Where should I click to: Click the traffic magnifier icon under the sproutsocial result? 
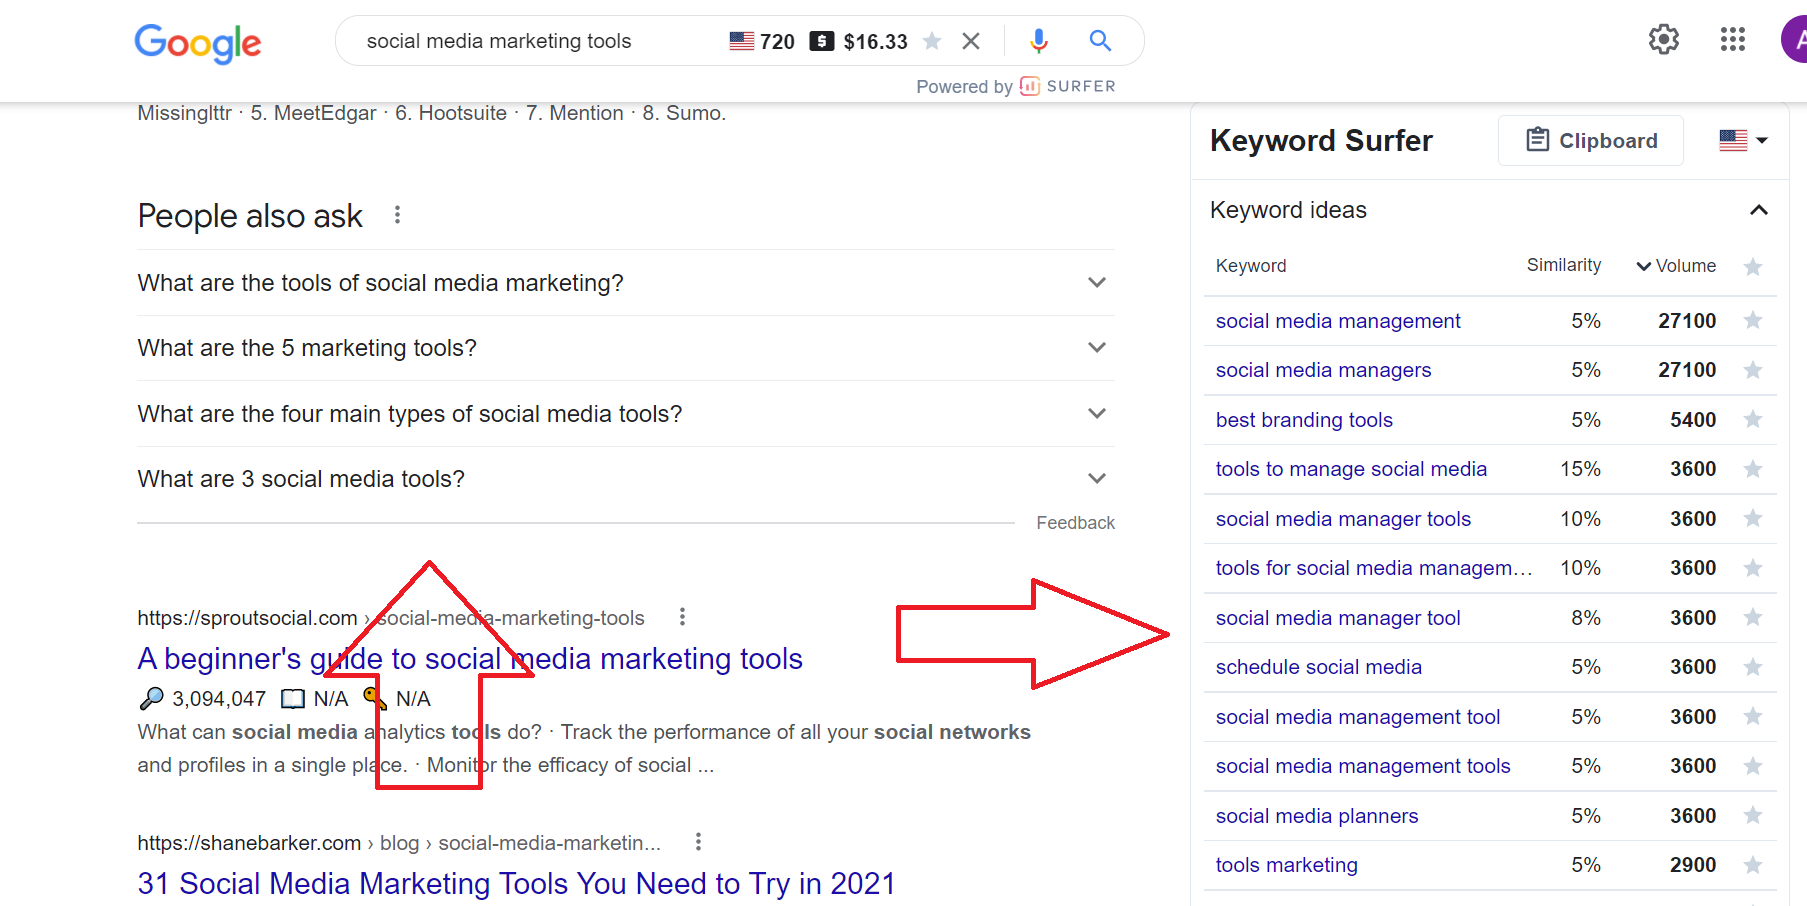(x=151, y=698)
